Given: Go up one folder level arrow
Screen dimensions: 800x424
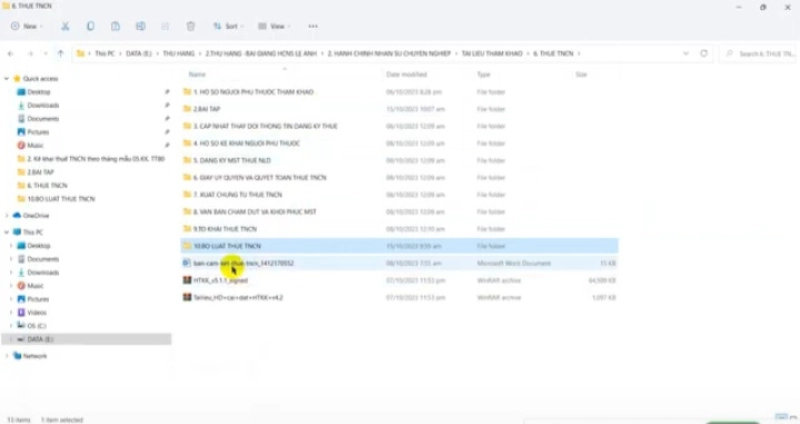Looking at the screenshot, I should tap(61, 53).
